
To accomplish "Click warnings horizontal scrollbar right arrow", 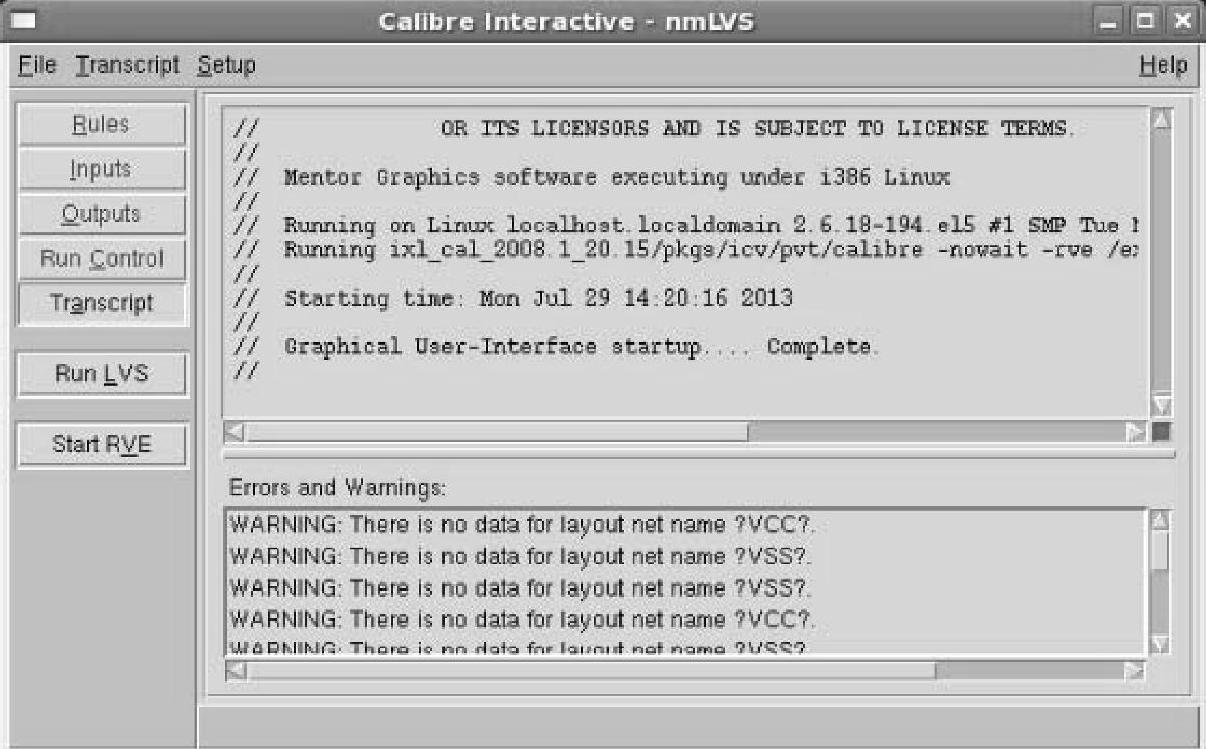I will (x=1135, y=670).
